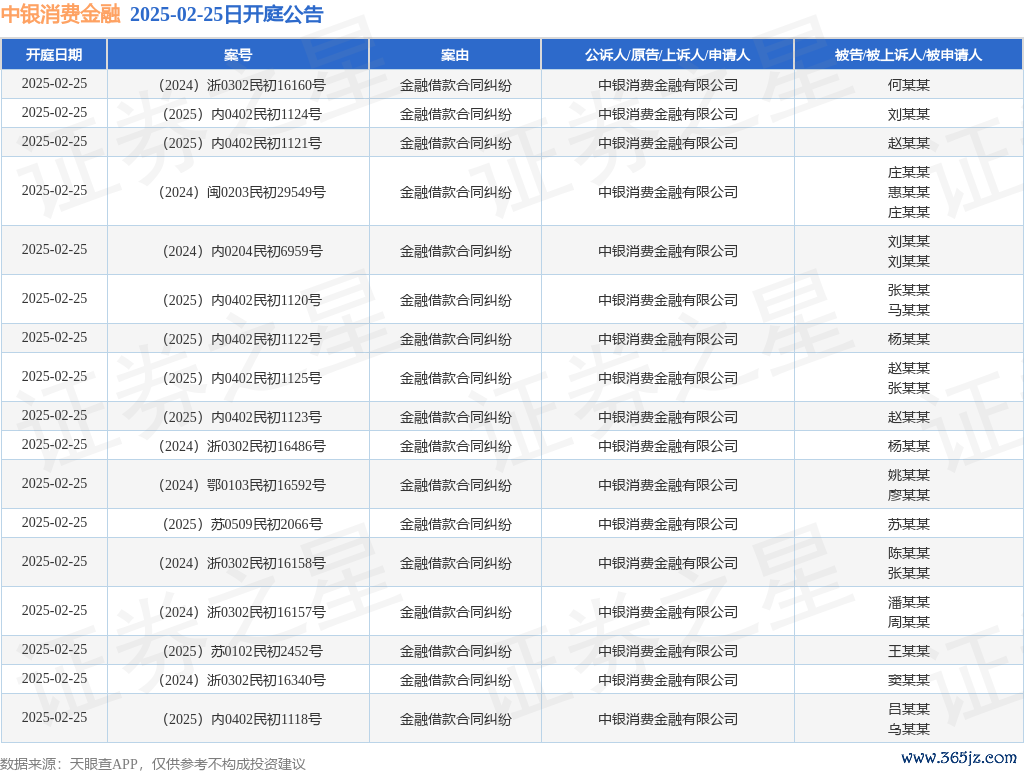Screen dimensions: 1024x773
Task: Click defendant name 王某某
Action: 908,651
